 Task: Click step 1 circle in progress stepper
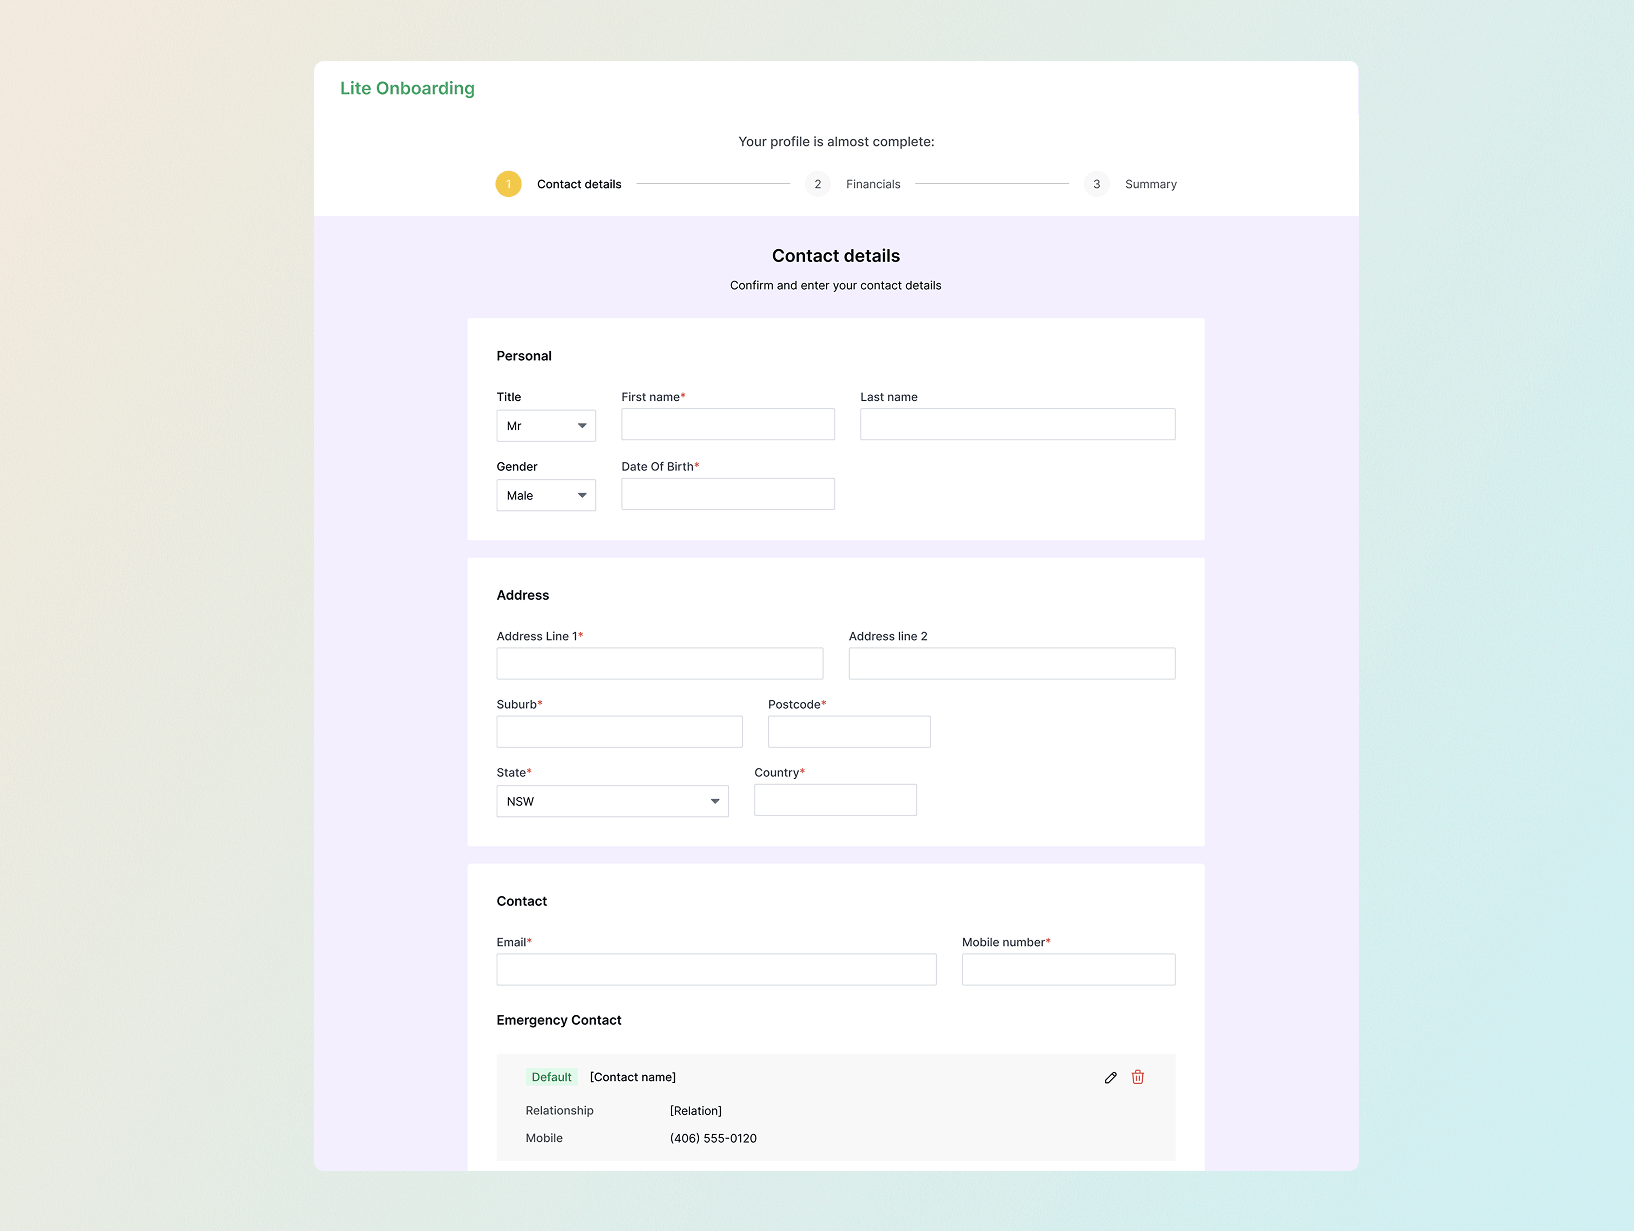(x=508, y=184)
